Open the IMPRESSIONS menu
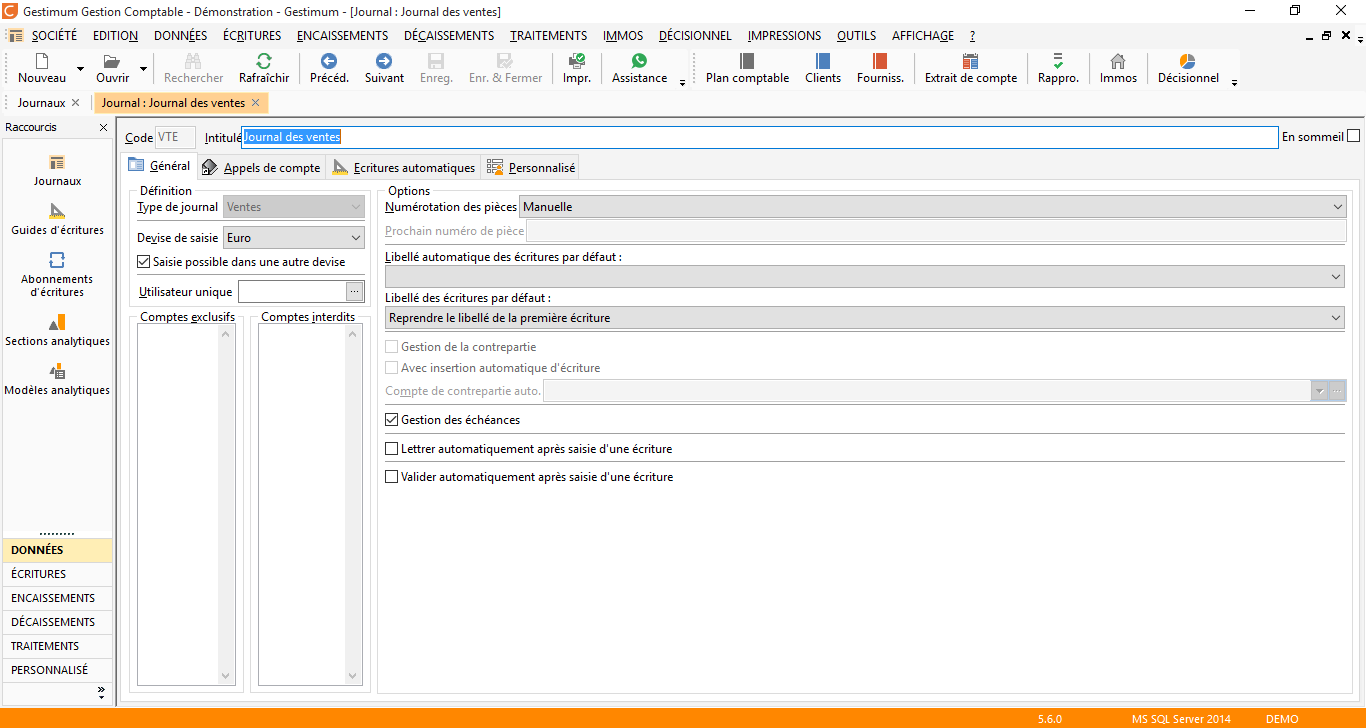 (x=785, y=36)
